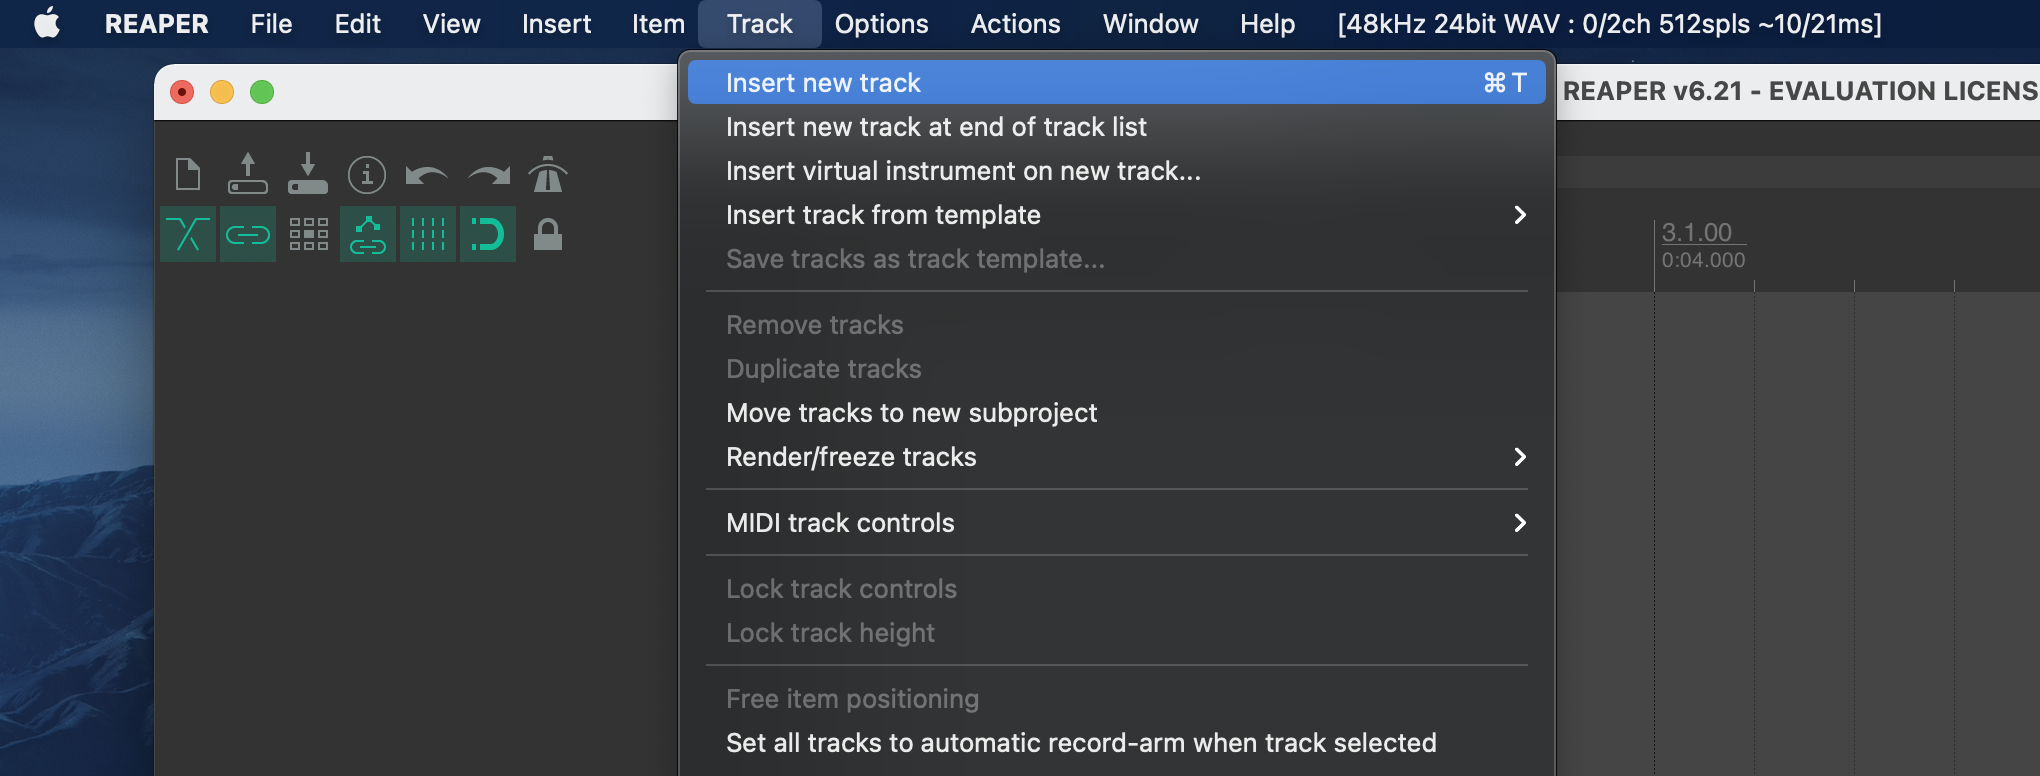
Task: Toggle auto-crossfade toolbar button
Action: (x=188, y=235)
